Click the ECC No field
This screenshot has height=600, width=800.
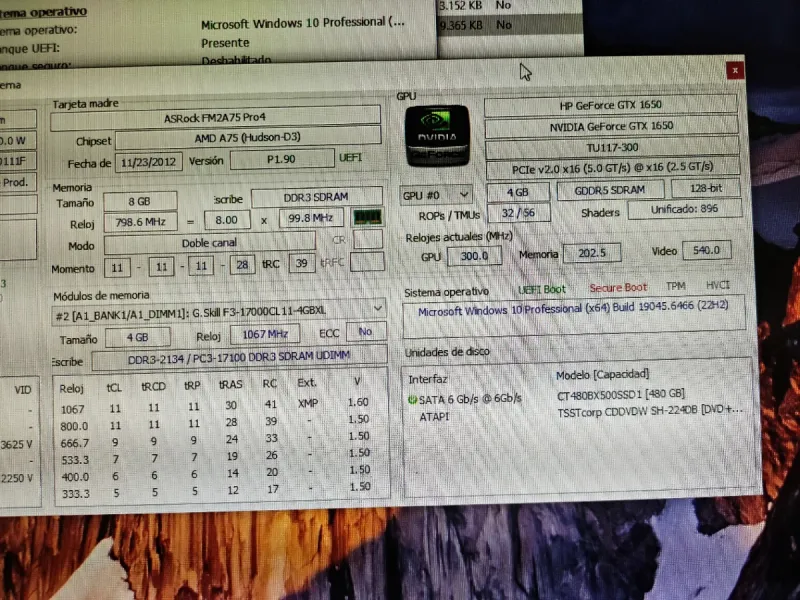point(365,332)
